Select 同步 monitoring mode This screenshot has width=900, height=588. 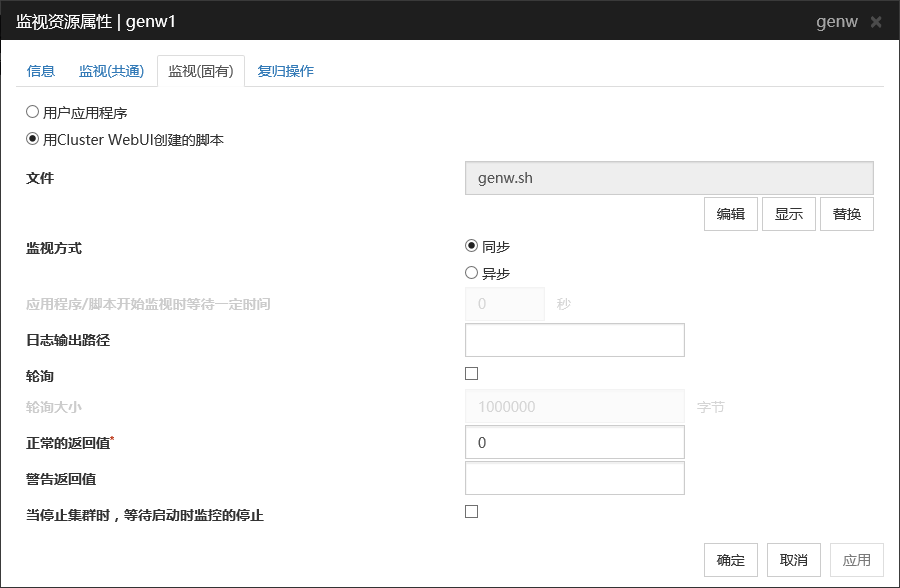pyautogui.click(x=472, y=246)
